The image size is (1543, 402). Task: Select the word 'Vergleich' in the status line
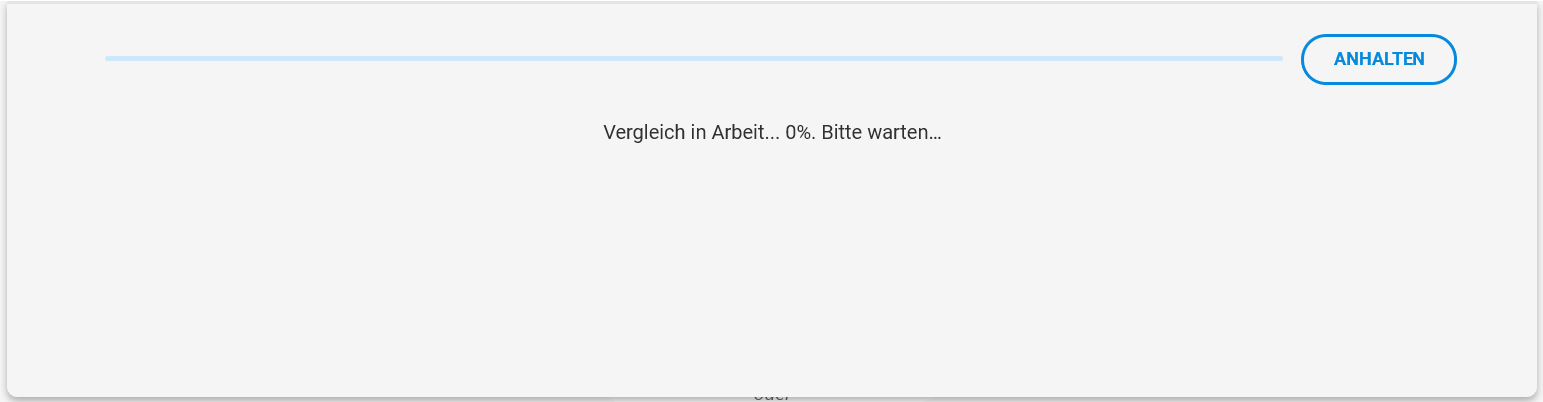click(642, 132)
